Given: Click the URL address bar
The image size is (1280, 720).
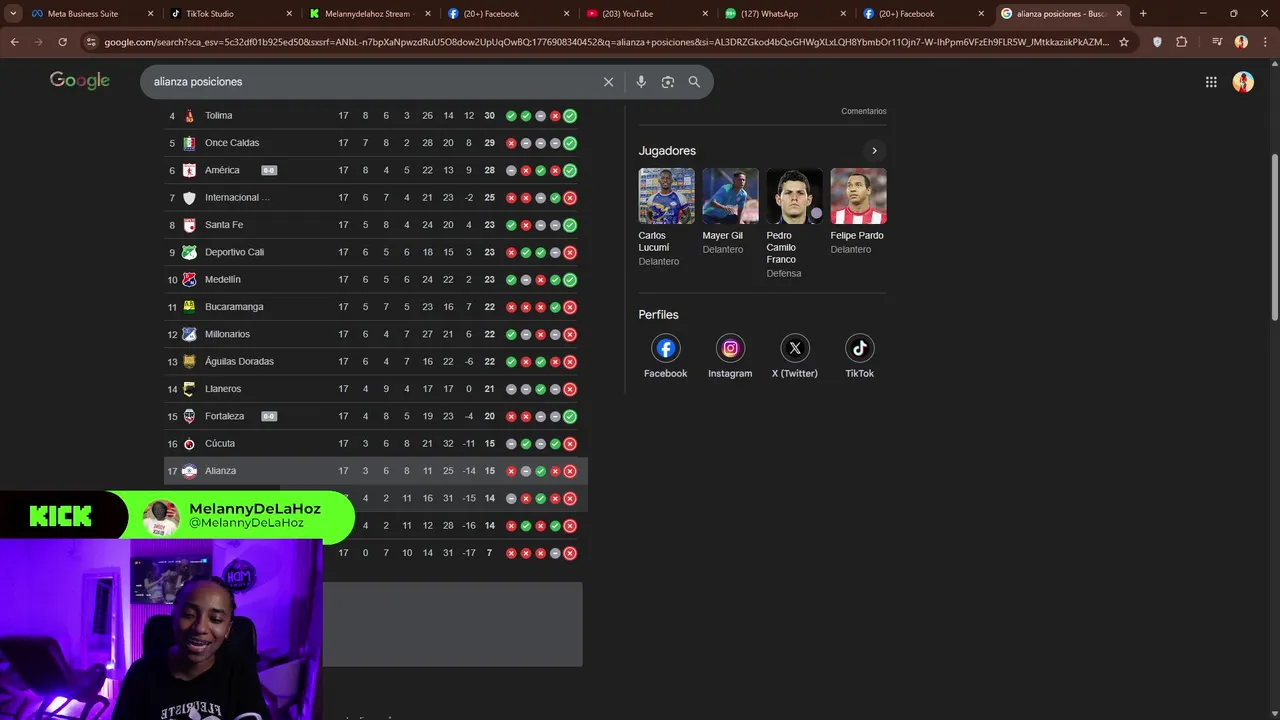Looking at the screenshot, I should coord(606,42).
